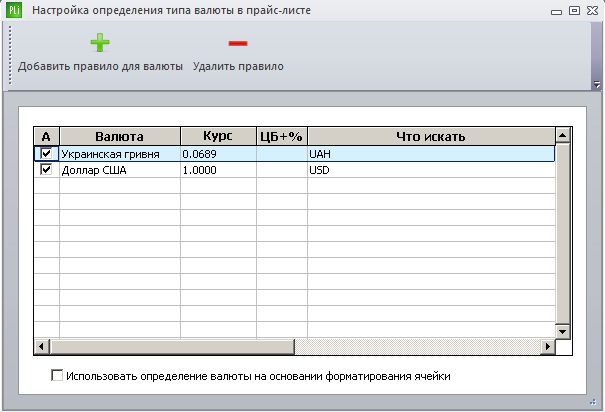Open the toolbar overflow options arrow
Viewport: 605px width, 412px height.
(597, 84)
